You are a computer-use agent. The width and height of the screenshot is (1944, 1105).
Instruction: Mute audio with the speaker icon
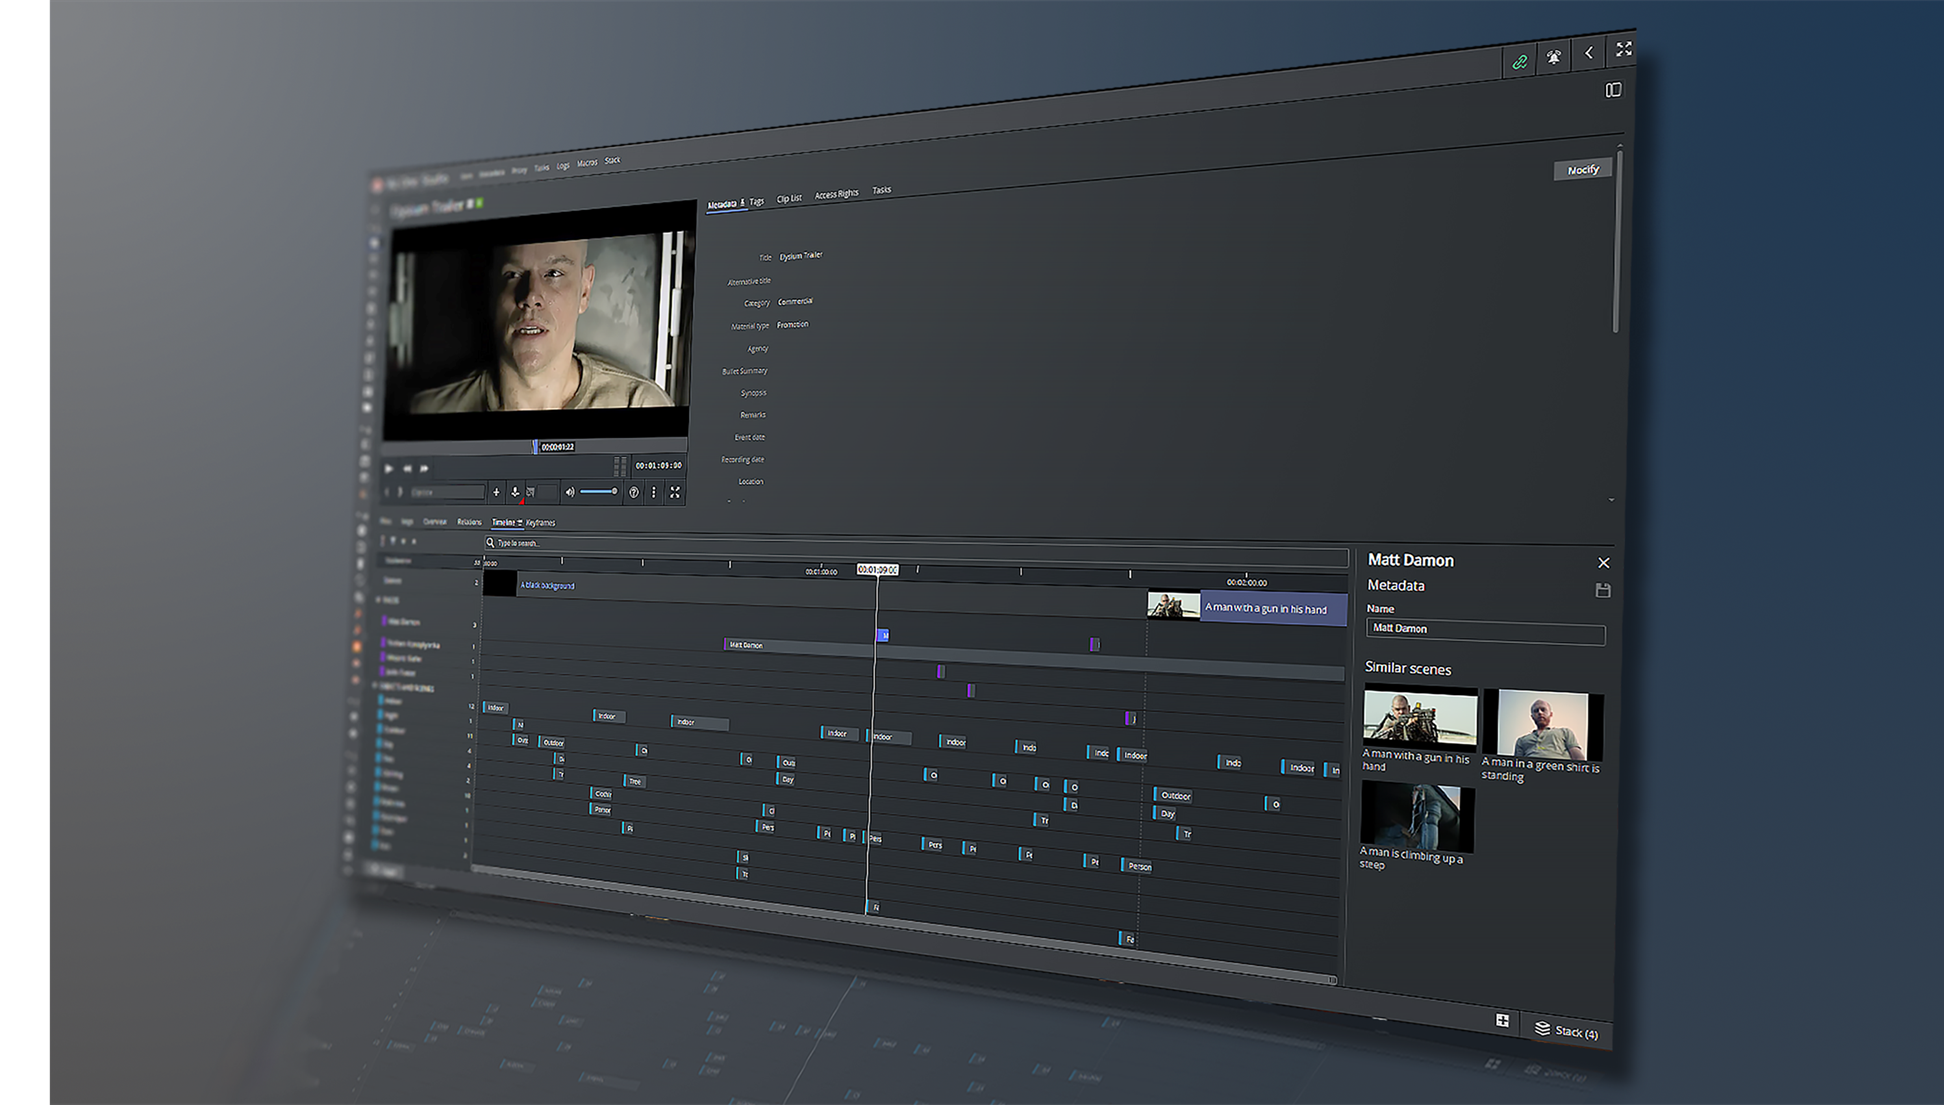[x=570, y=492]
